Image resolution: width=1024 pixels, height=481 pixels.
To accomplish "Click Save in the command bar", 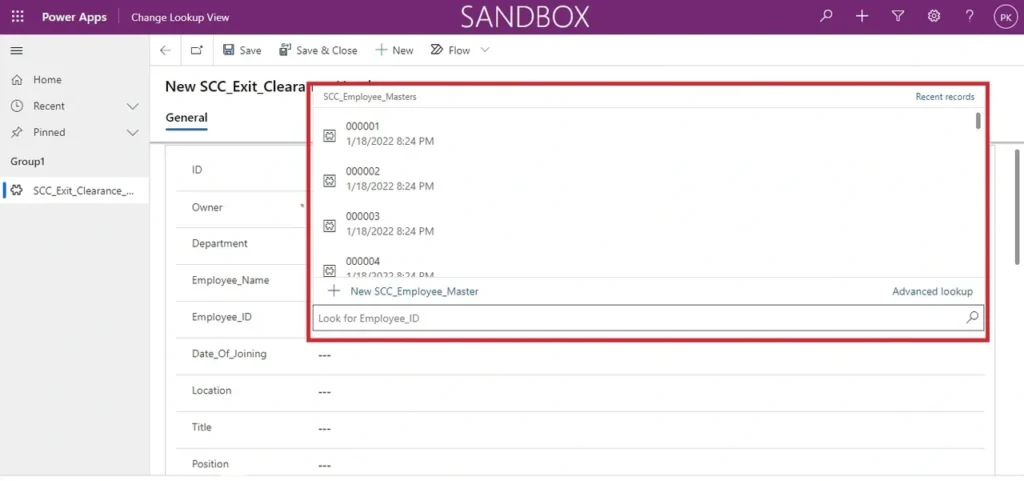I will click(242, 50).
